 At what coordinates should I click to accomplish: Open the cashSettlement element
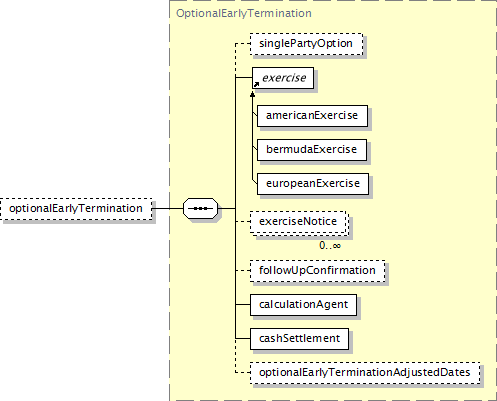[x=299, y=339]
